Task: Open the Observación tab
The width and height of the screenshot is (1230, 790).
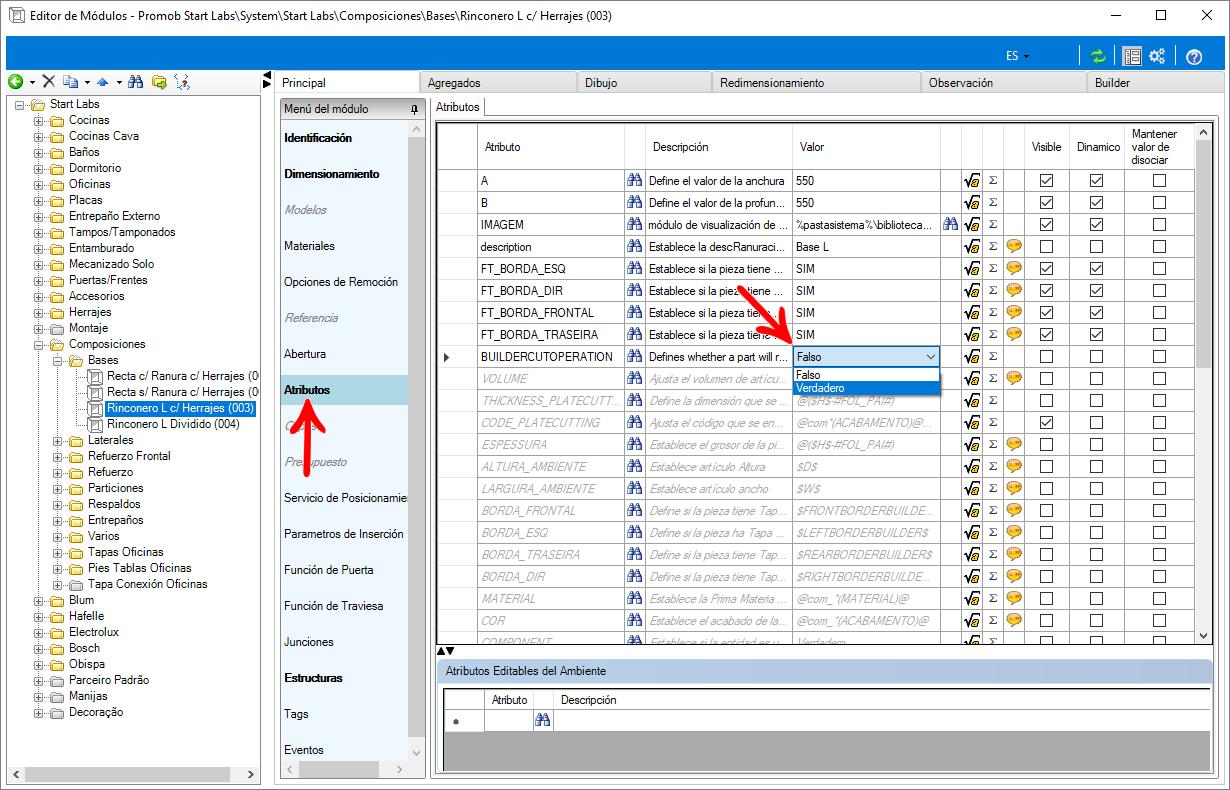Action: (1003, 83)
